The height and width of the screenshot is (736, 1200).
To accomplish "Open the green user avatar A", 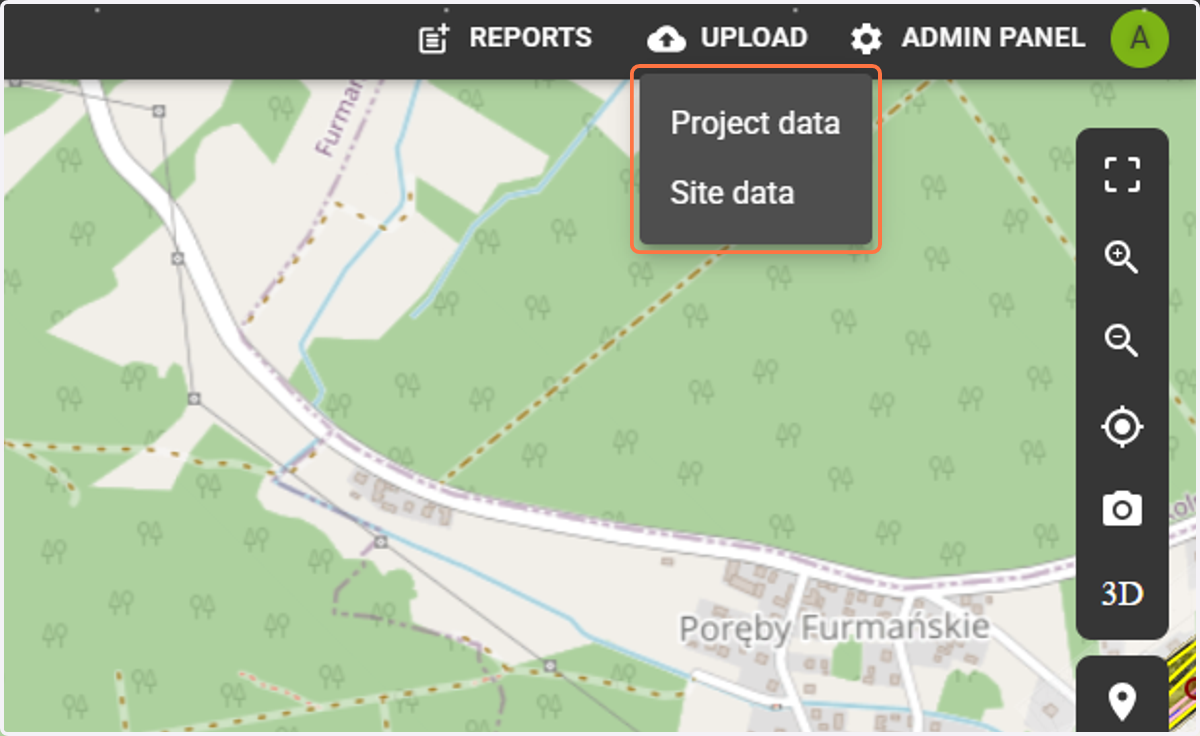I will pyautogui.click(x=1139, y=38).
